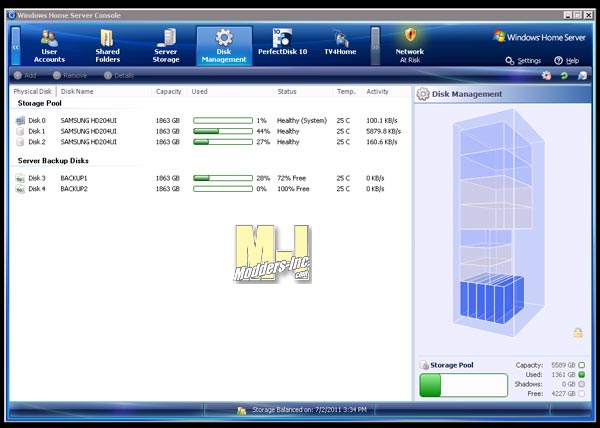The image size is (600, 428).
Task: Sort by the Physical Disk column header
Action: (32, 91)
